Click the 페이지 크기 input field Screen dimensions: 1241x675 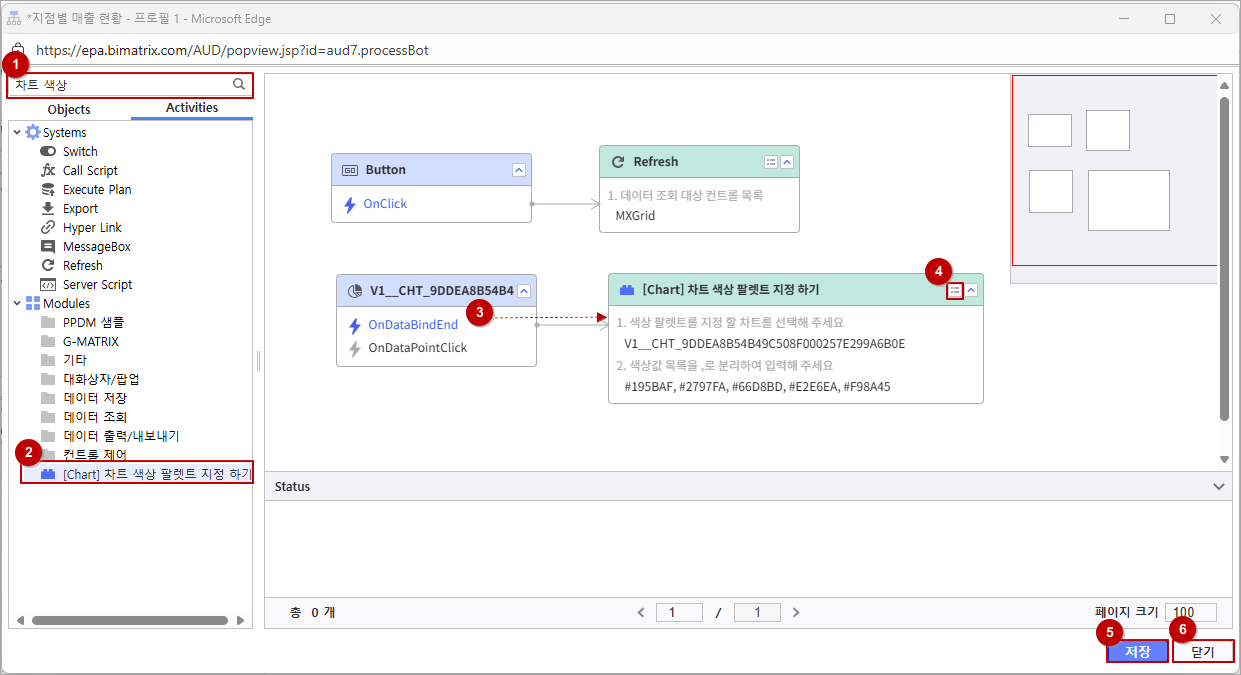(1190, 612)
